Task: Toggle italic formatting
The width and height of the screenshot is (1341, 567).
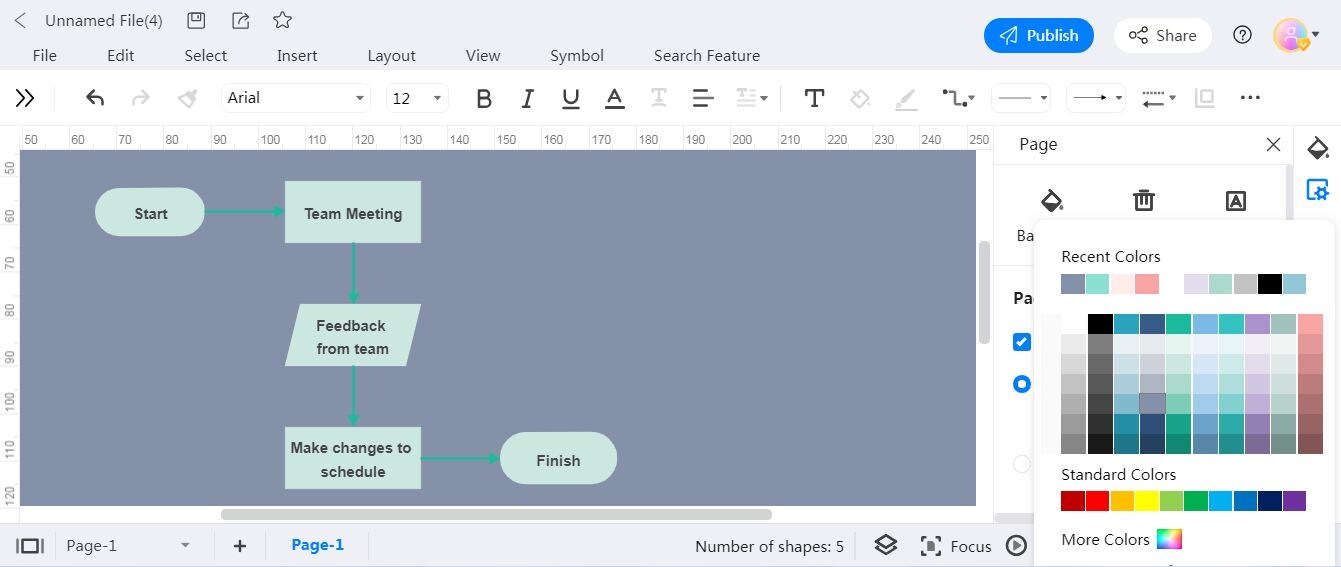Action: click(x=528, y=98)
